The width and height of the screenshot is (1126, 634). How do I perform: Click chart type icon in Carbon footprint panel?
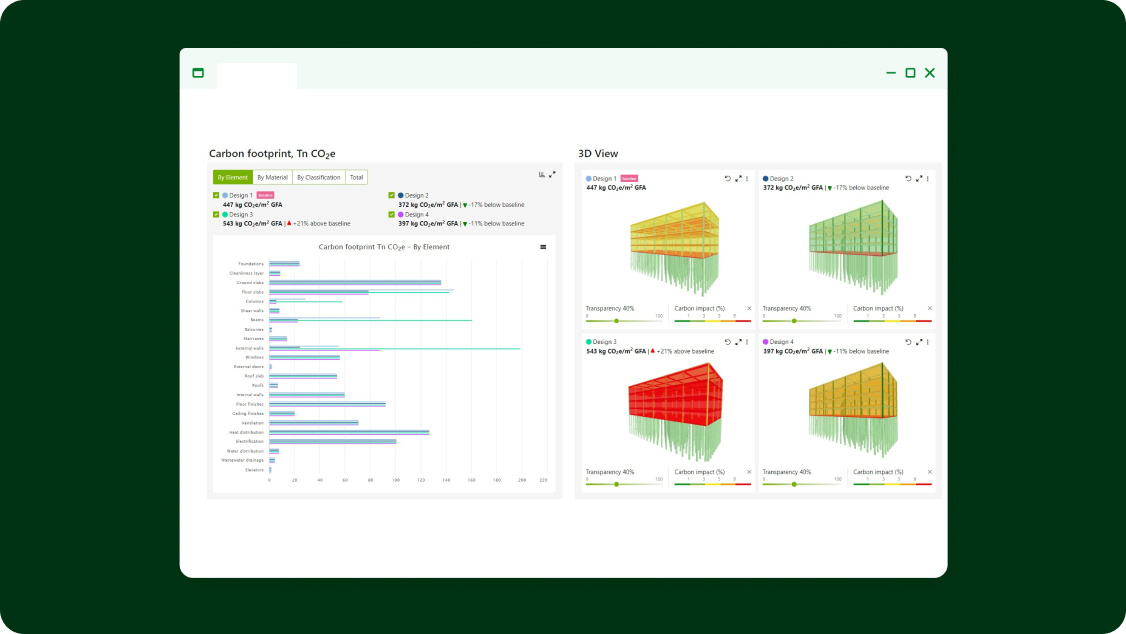542,174
